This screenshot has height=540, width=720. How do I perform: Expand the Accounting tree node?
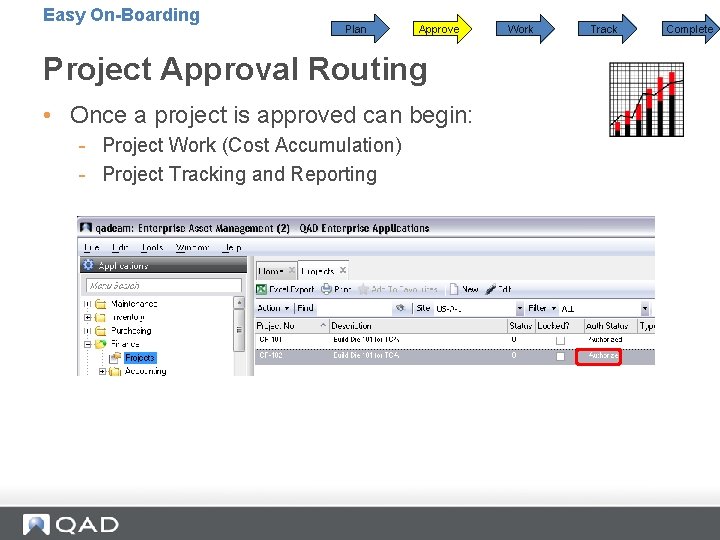click(102, 371)
